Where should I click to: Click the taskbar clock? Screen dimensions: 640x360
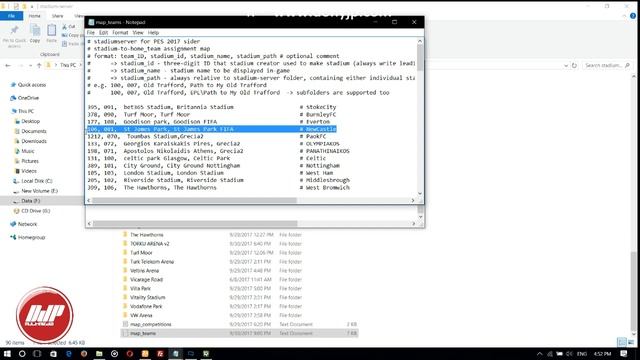coord(602,354)
